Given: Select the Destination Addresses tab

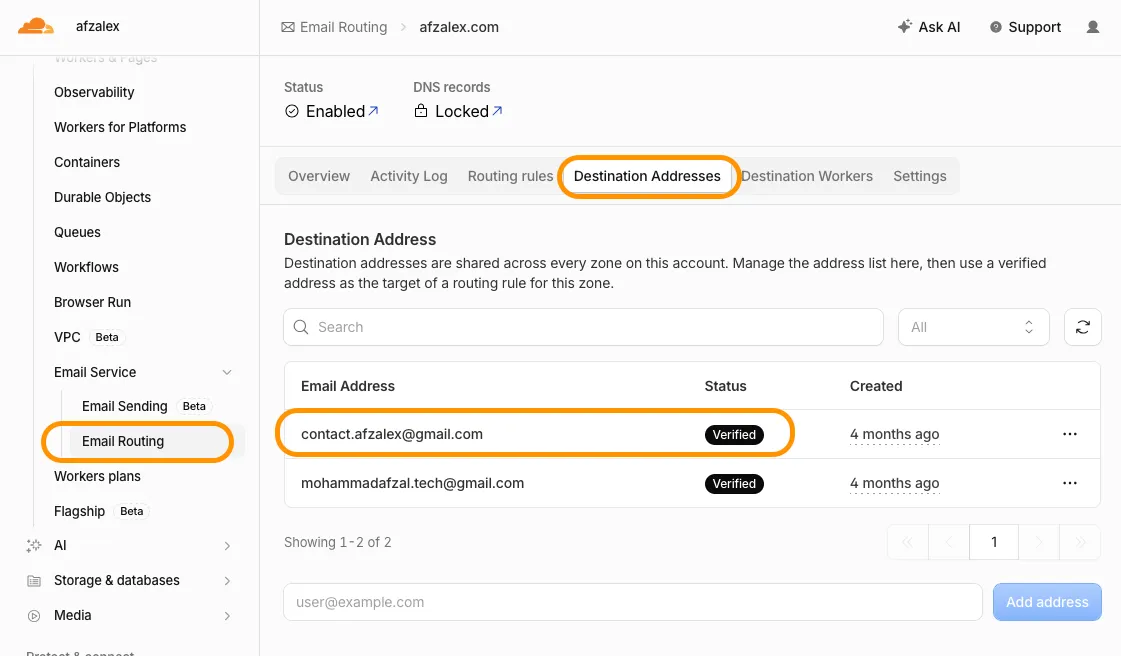Looking at the screenshot, I should tap(647, 176).
